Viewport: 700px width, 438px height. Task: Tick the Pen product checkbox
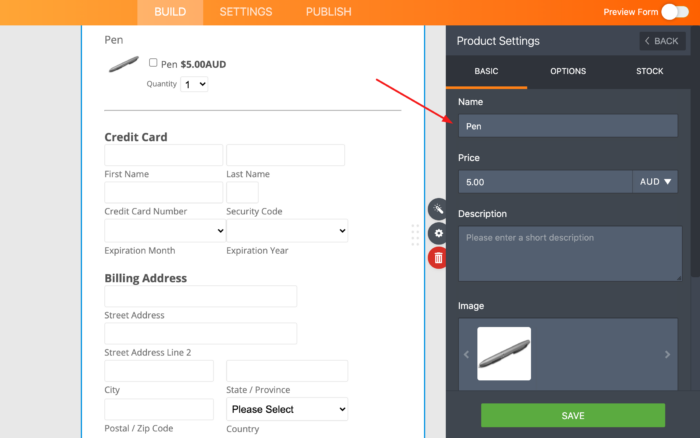click(x=153, y=62)
